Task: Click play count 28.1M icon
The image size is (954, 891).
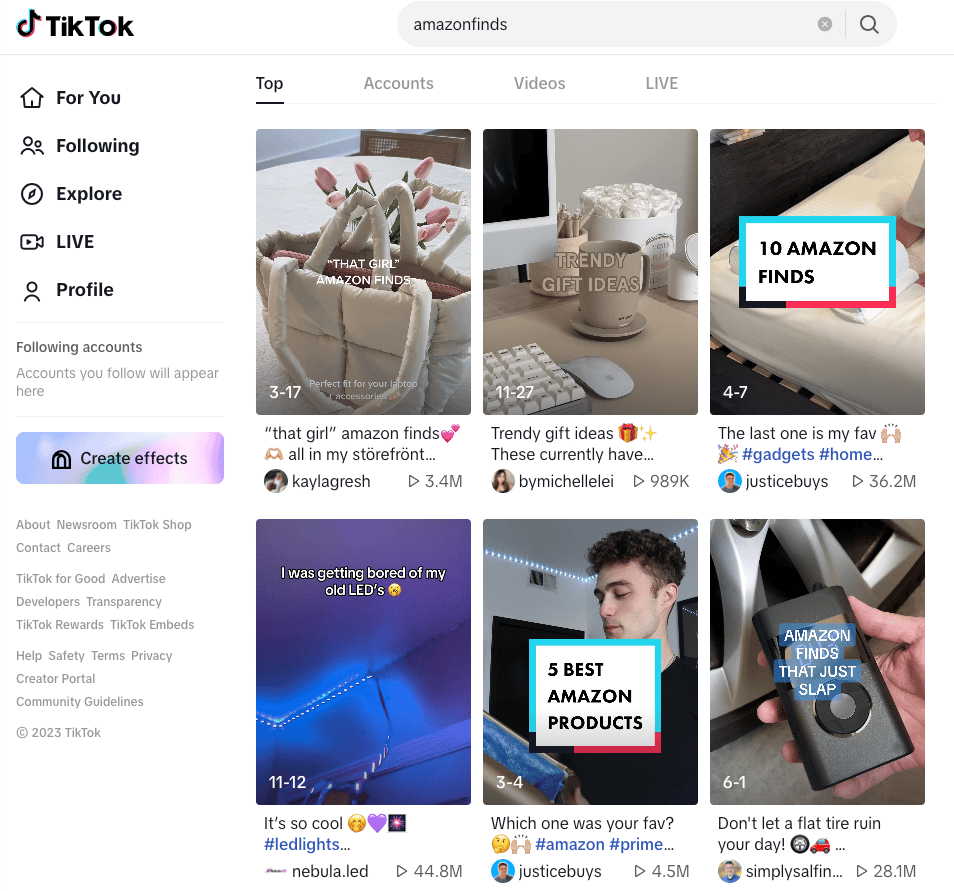Action: click(862, 872)
